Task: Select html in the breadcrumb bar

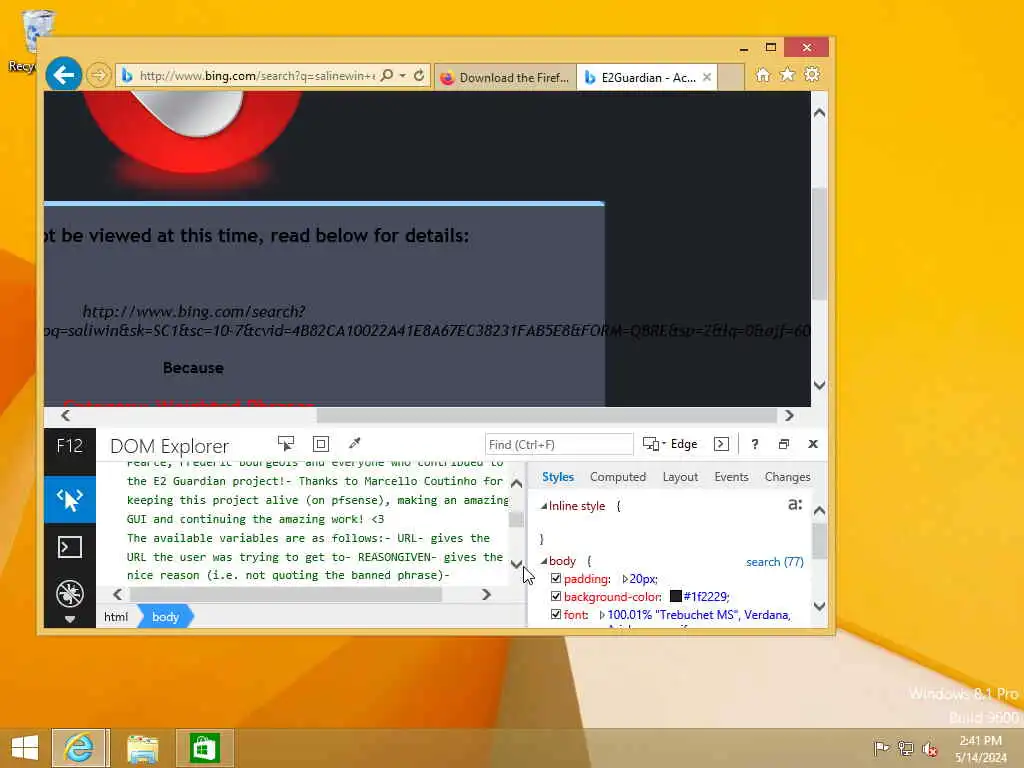Action: (x=116, y=616)
